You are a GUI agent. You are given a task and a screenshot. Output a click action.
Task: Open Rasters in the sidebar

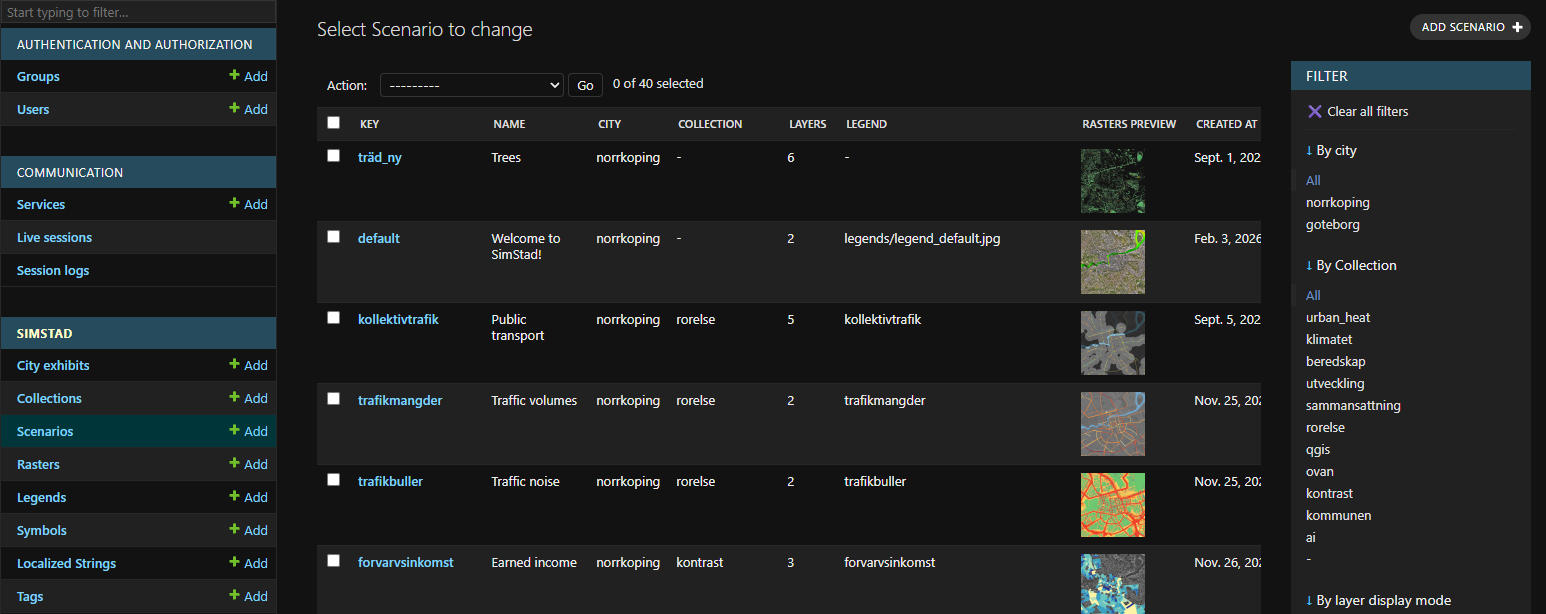[38, 464]
